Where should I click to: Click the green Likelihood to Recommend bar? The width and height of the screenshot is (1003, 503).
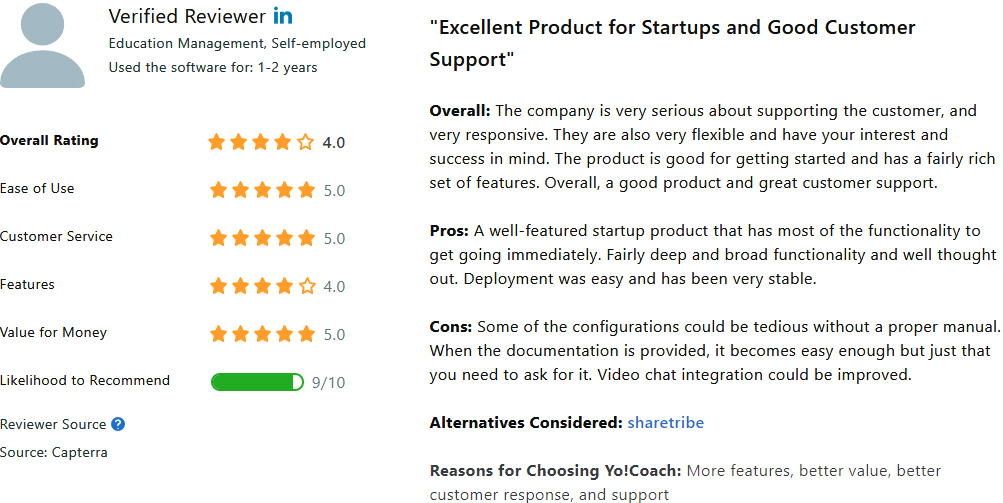257,382
